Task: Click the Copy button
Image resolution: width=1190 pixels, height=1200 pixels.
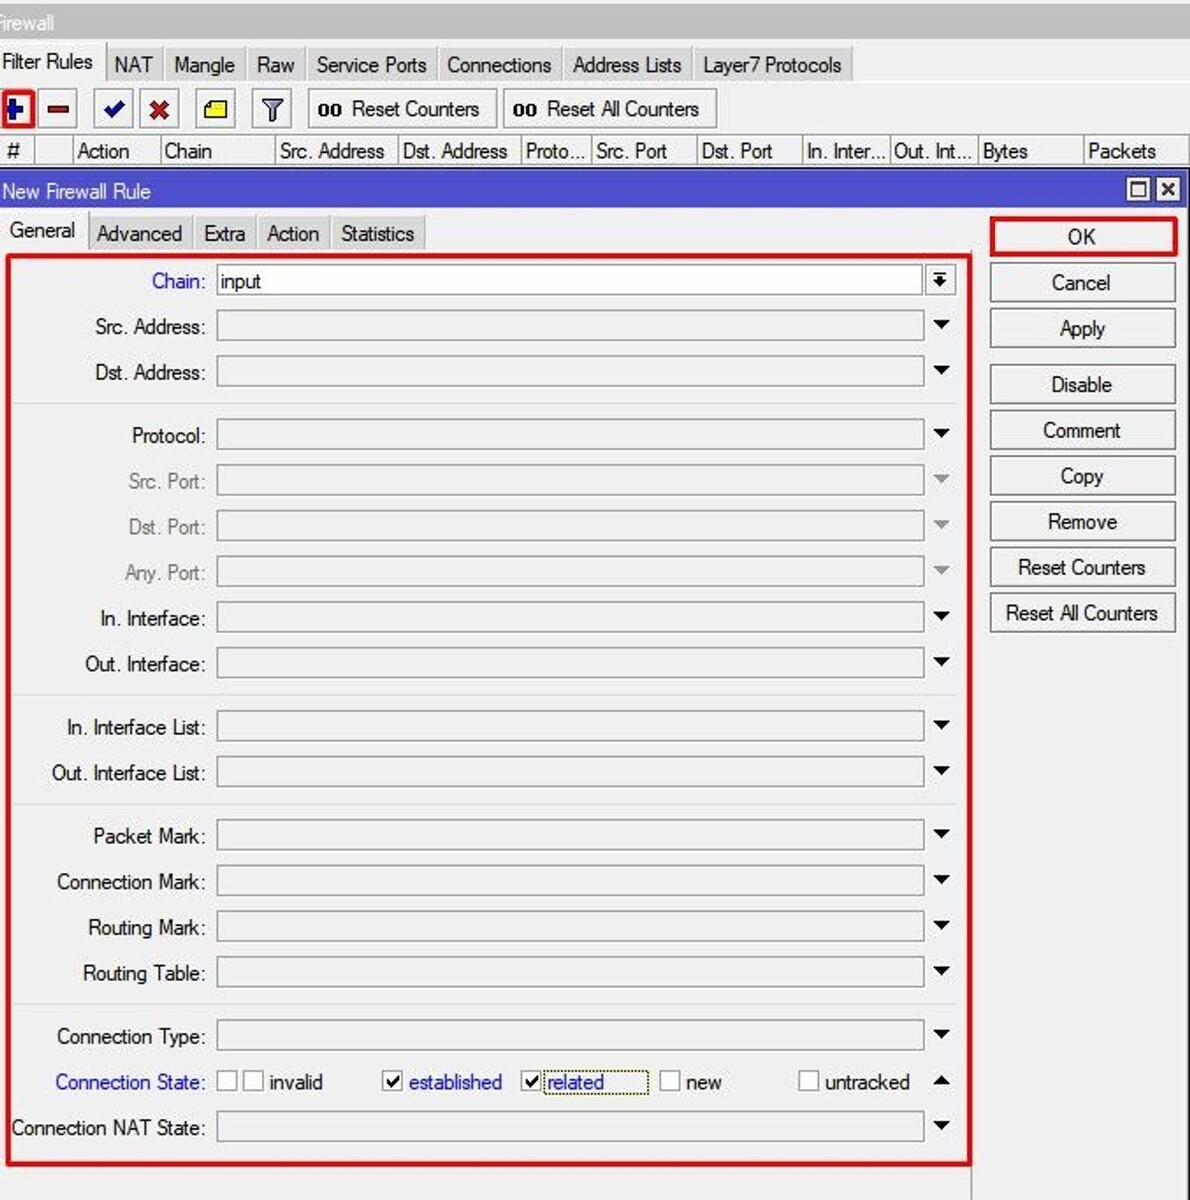Action: pyautogui.click(x=1082, y=477)
